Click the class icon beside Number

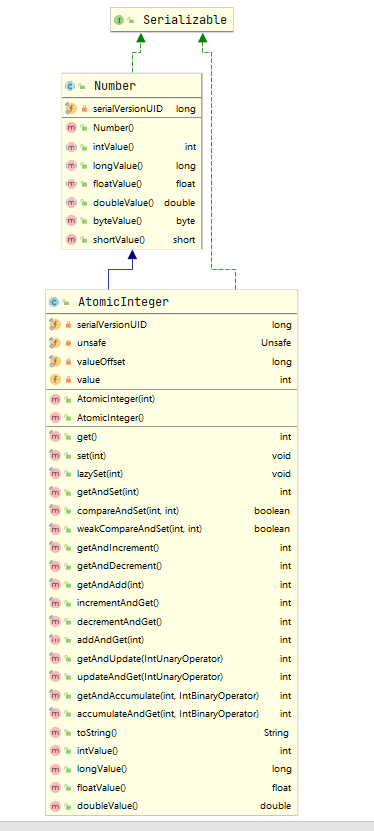click(70, 86)
